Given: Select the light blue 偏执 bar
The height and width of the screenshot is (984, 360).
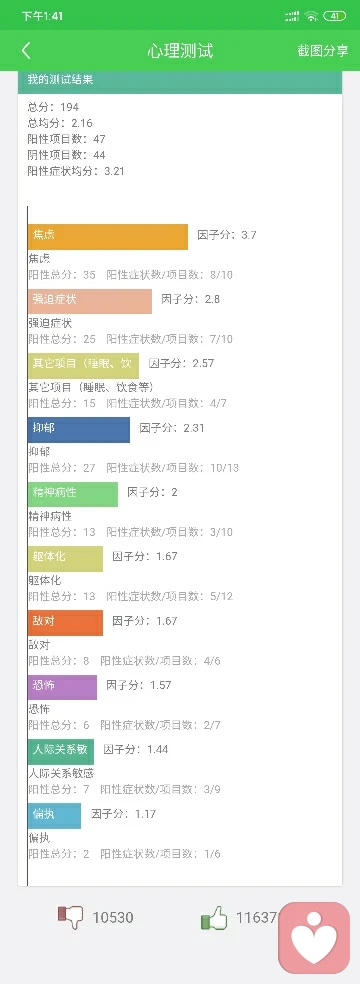Looking at the screenshot, I should (55, 816).
